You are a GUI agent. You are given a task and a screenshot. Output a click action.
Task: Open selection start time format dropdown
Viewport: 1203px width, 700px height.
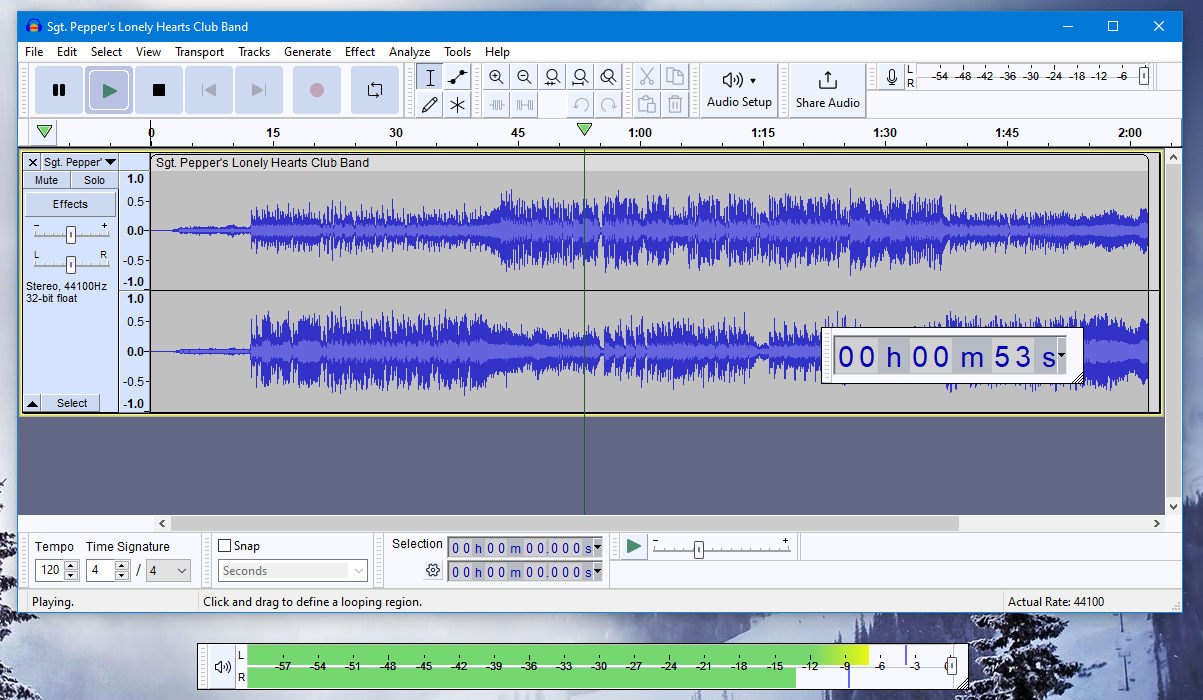click(598, 547)
